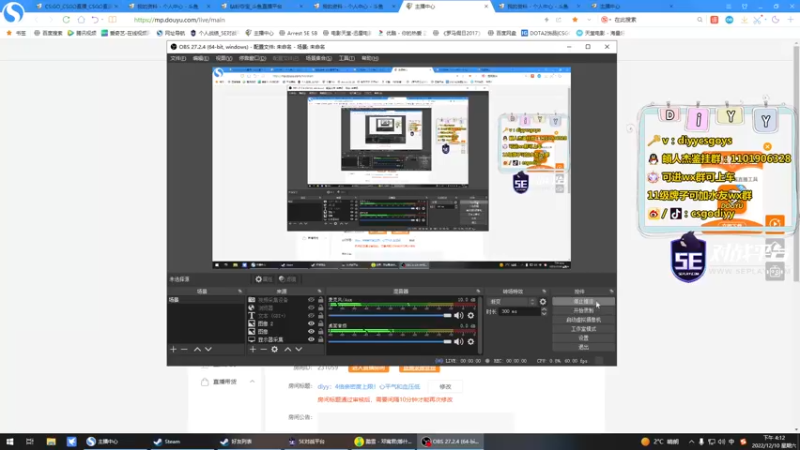Move source down in sources panel
Image resolution: width=800 pixels, height=450 pixels.
pos(299,349)
